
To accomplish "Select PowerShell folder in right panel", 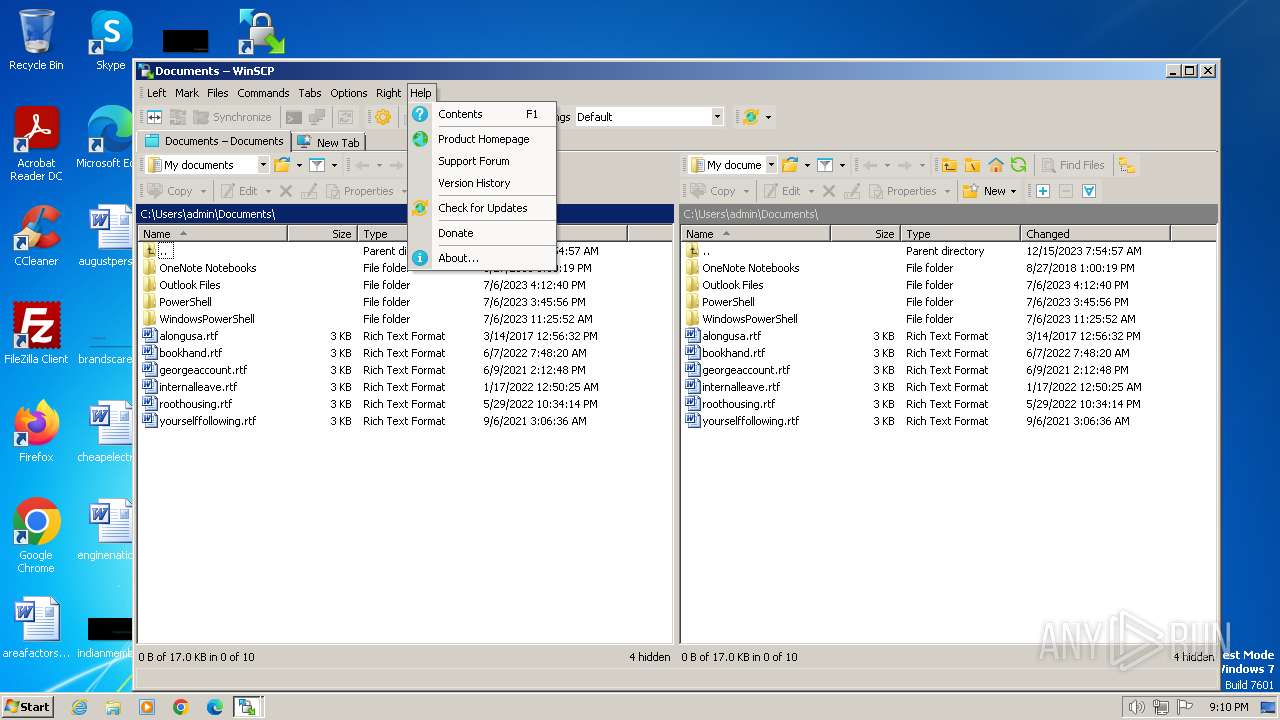I will coord(728,302).
